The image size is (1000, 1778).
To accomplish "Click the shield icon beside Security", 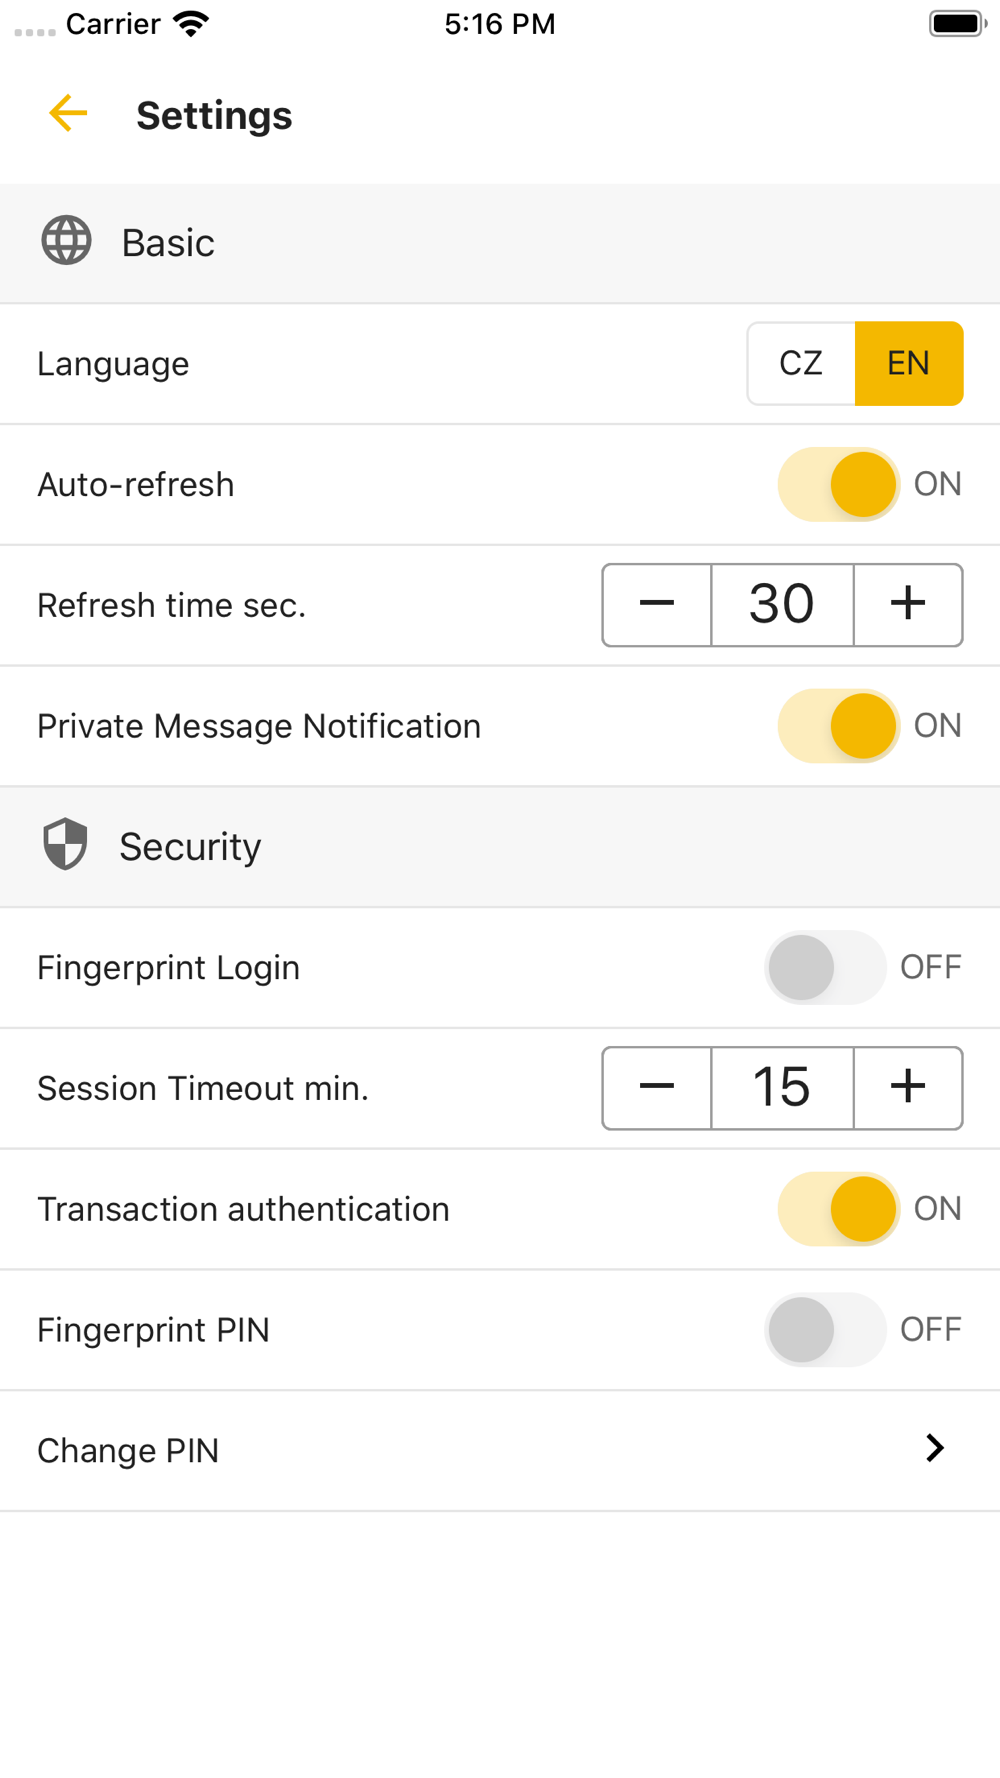I will (x=66, y=845).
